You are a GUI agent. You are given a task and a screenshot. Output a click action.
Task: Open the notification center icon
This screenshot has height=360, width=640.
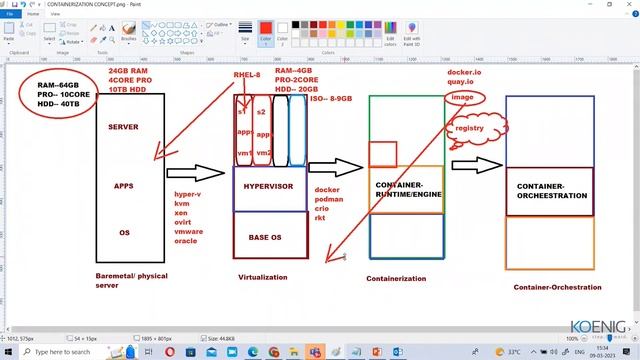(x=627, y=351)
